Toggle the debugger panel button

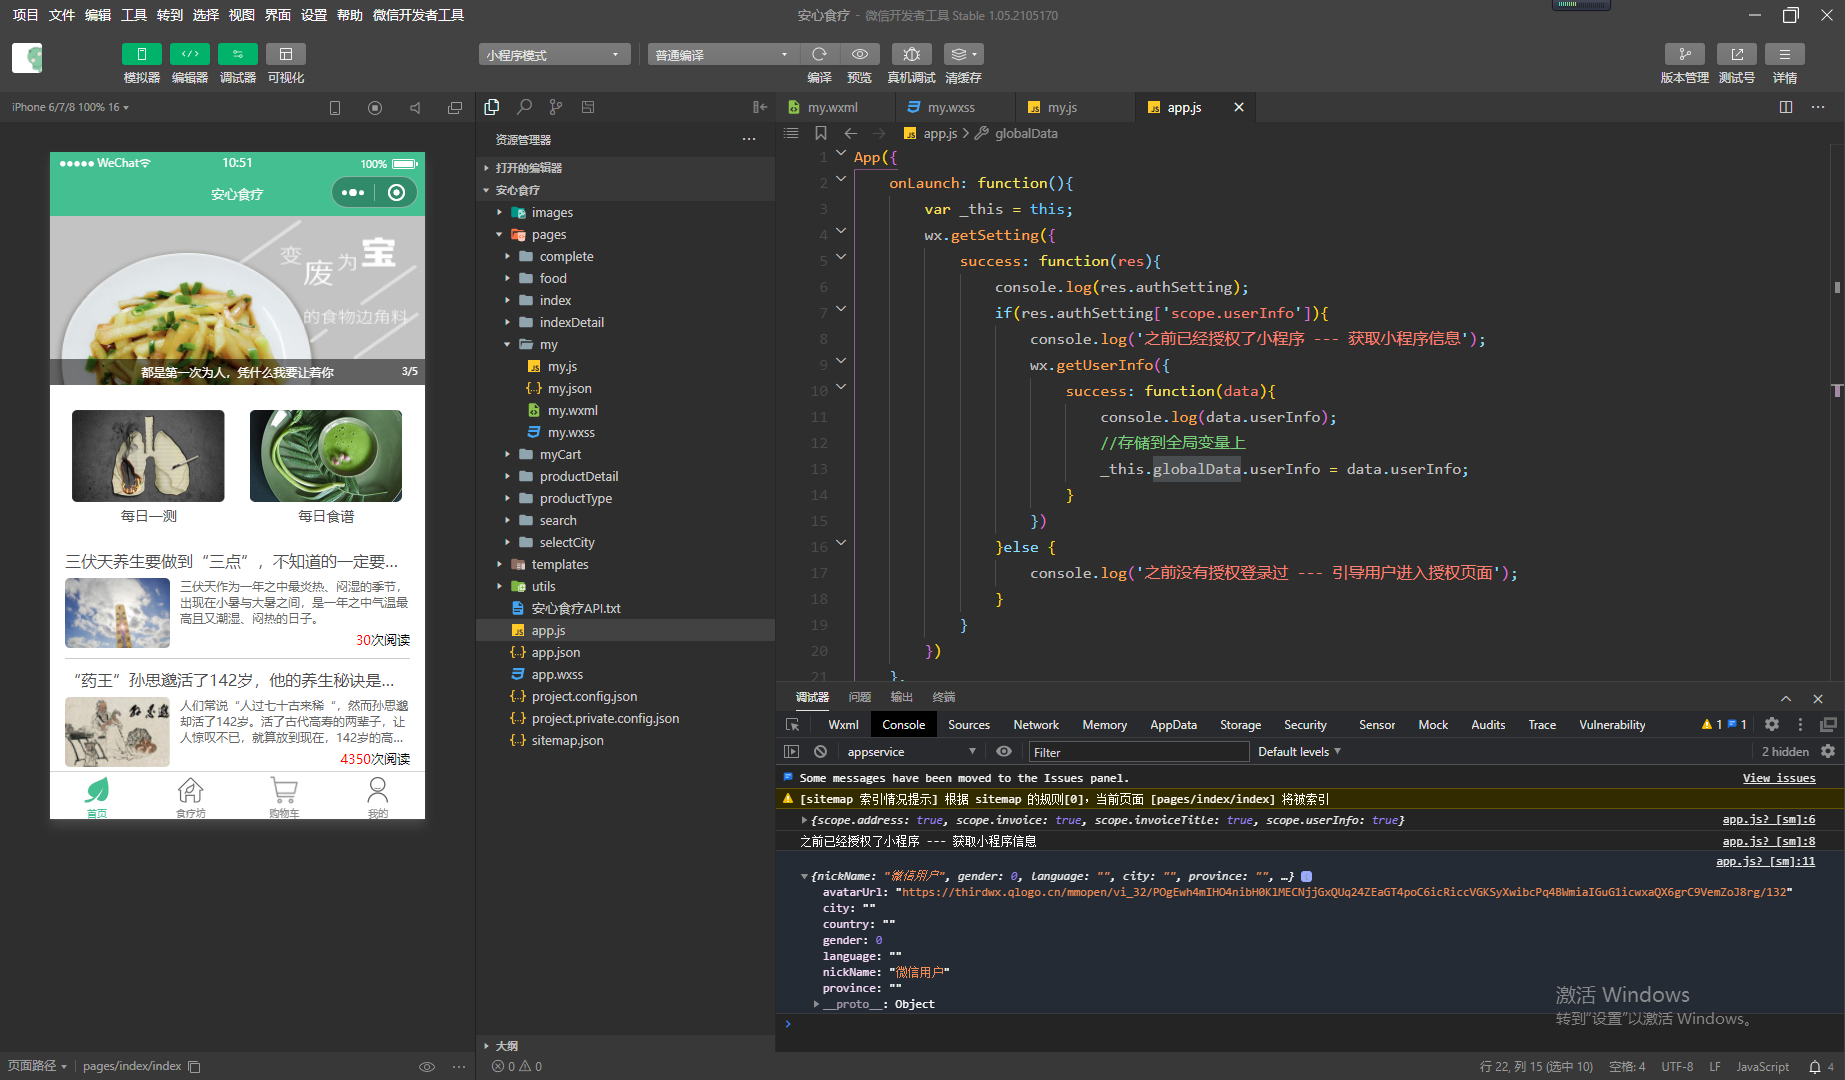tap(237, 54)
